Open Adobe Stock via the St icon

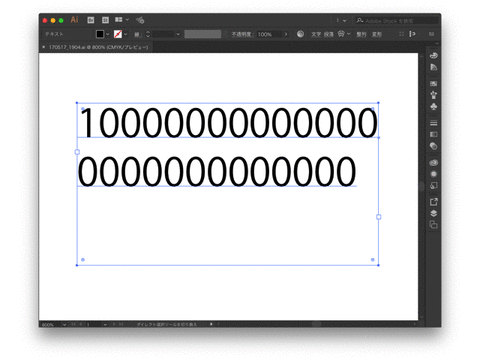(105, 20)
